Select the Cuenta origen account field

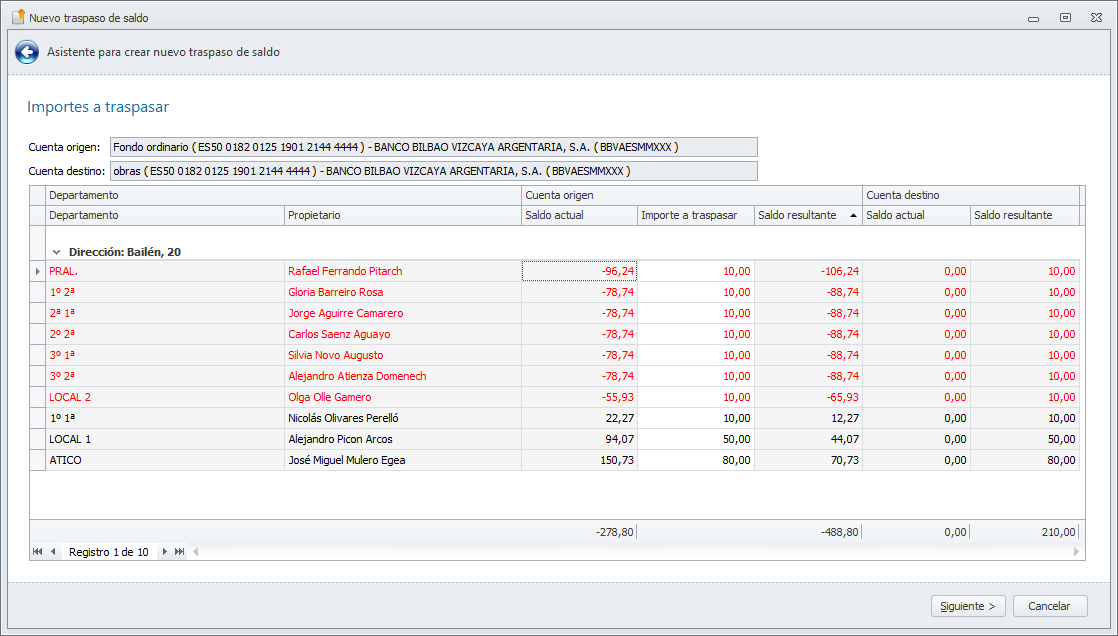pyautogui.click(x=433, y=147)
